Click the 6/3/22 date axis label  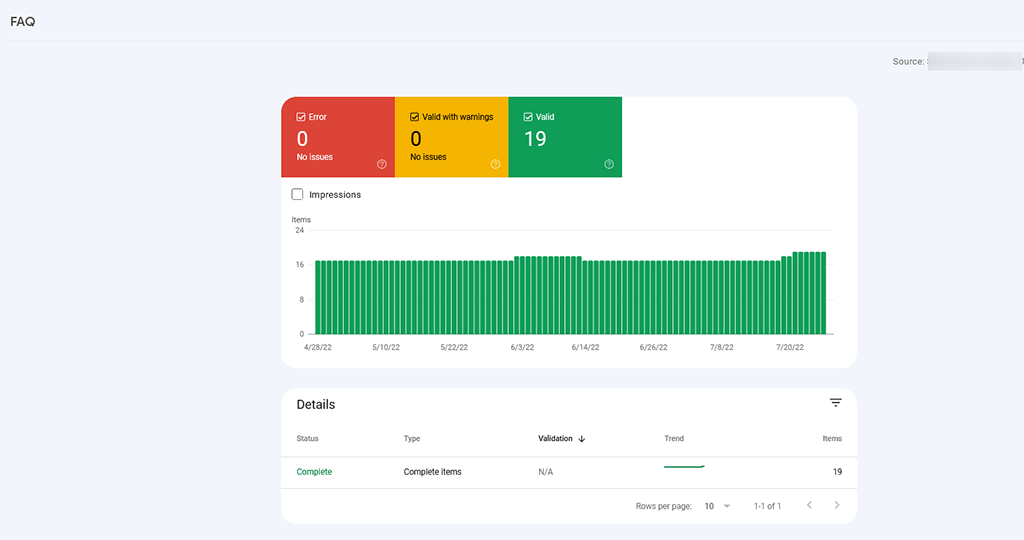pos(522,347)
